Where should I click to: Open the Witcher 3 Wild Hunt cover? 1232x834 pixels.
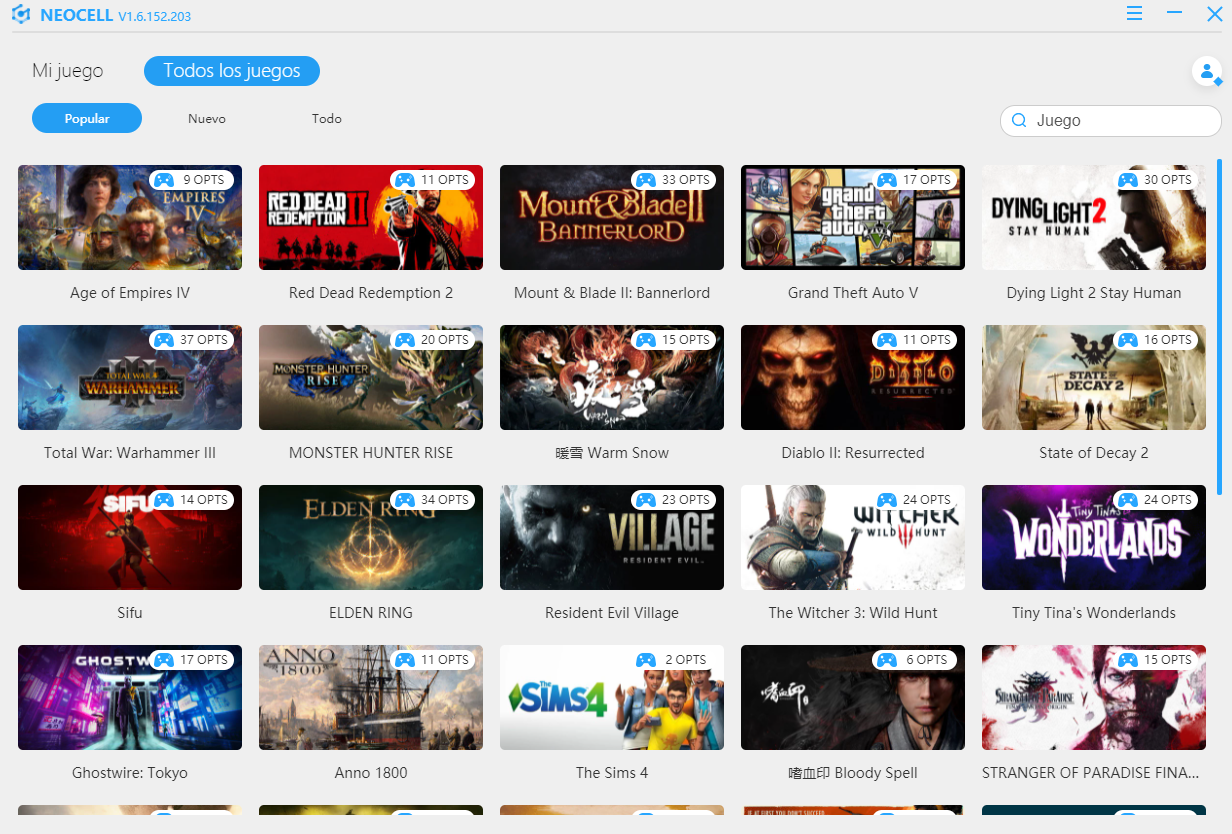click(853, 538)
